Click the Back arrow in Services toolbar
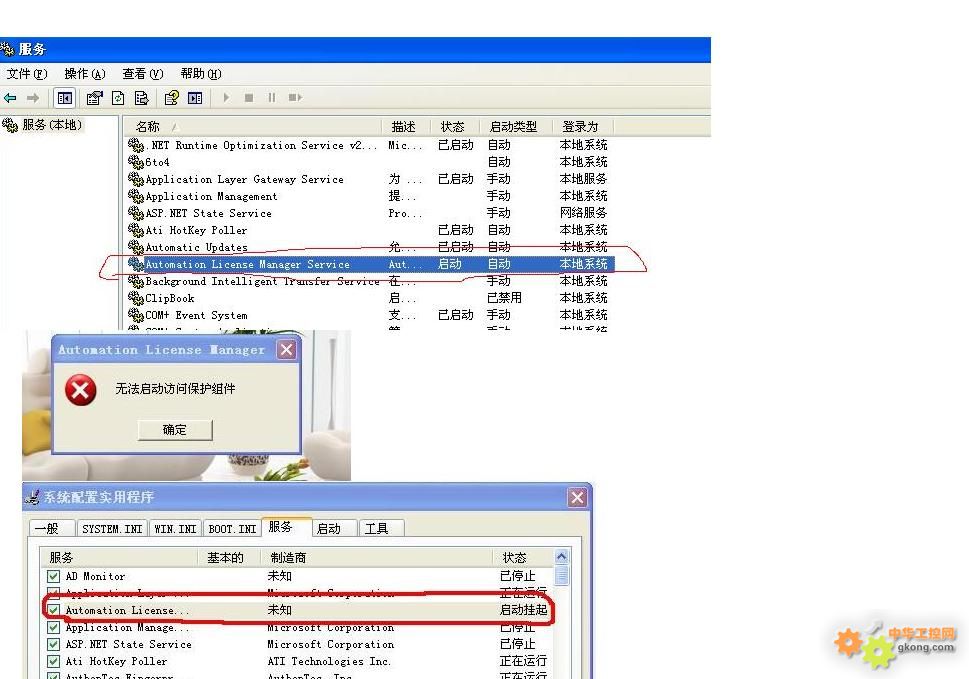Viewport: 969px width, 679px height. pyautogui.click(x=10, y=98)
